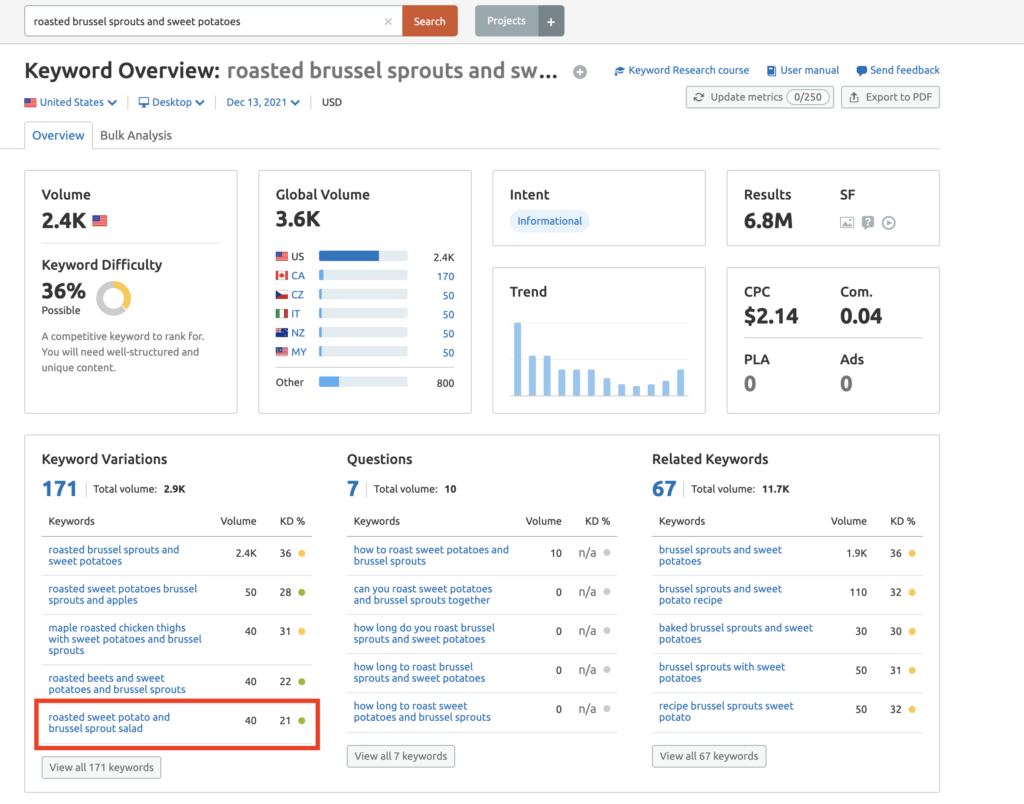Click green KD dot for brussel sprout salad row
Screen dimensions: 1024x804
(x=302, y=721)
